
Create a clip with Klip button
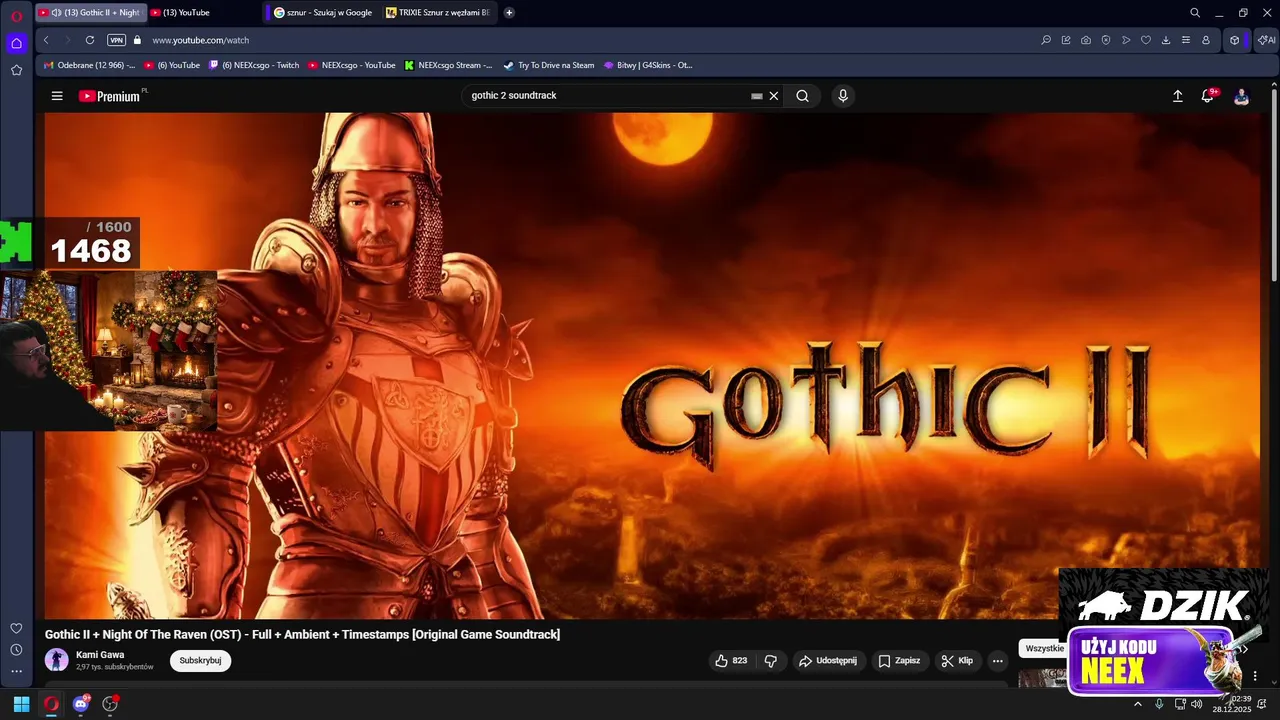(x=957, y=661)
